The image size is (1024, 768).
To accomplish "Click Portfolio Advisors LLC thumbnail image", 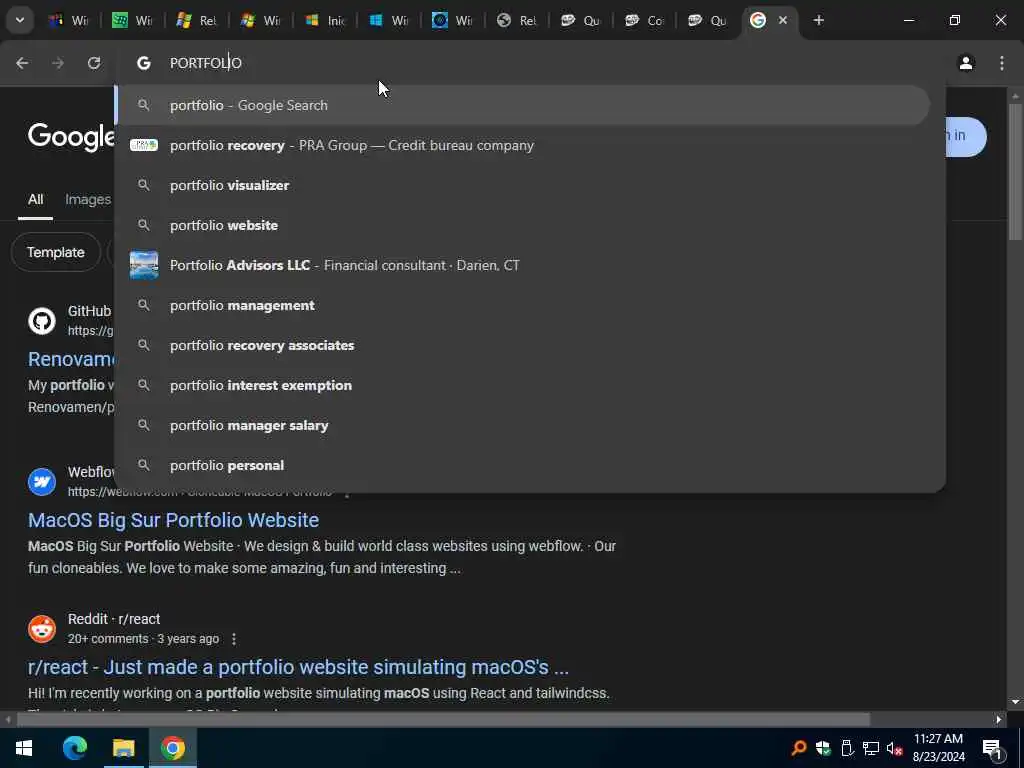I will [x=144, y=265].
